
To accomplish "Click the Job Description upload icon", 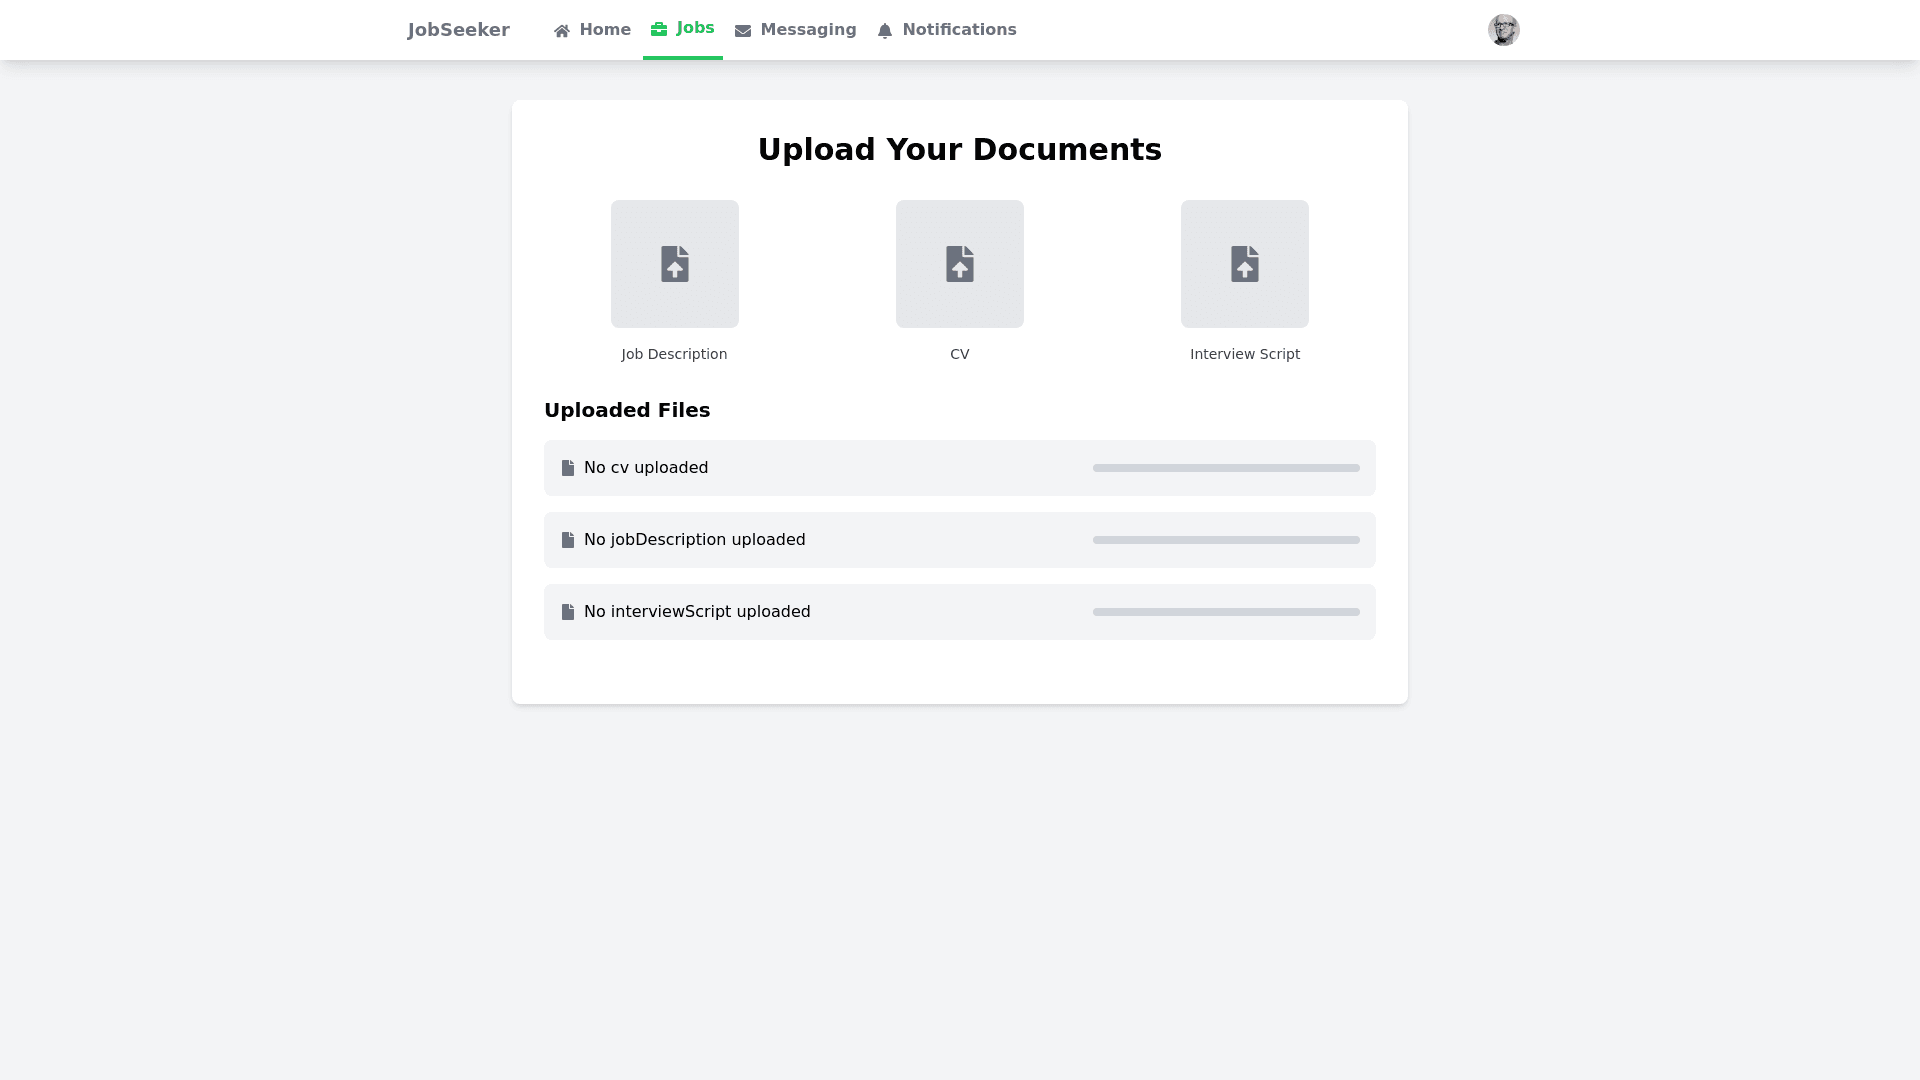I will (675, 264).
